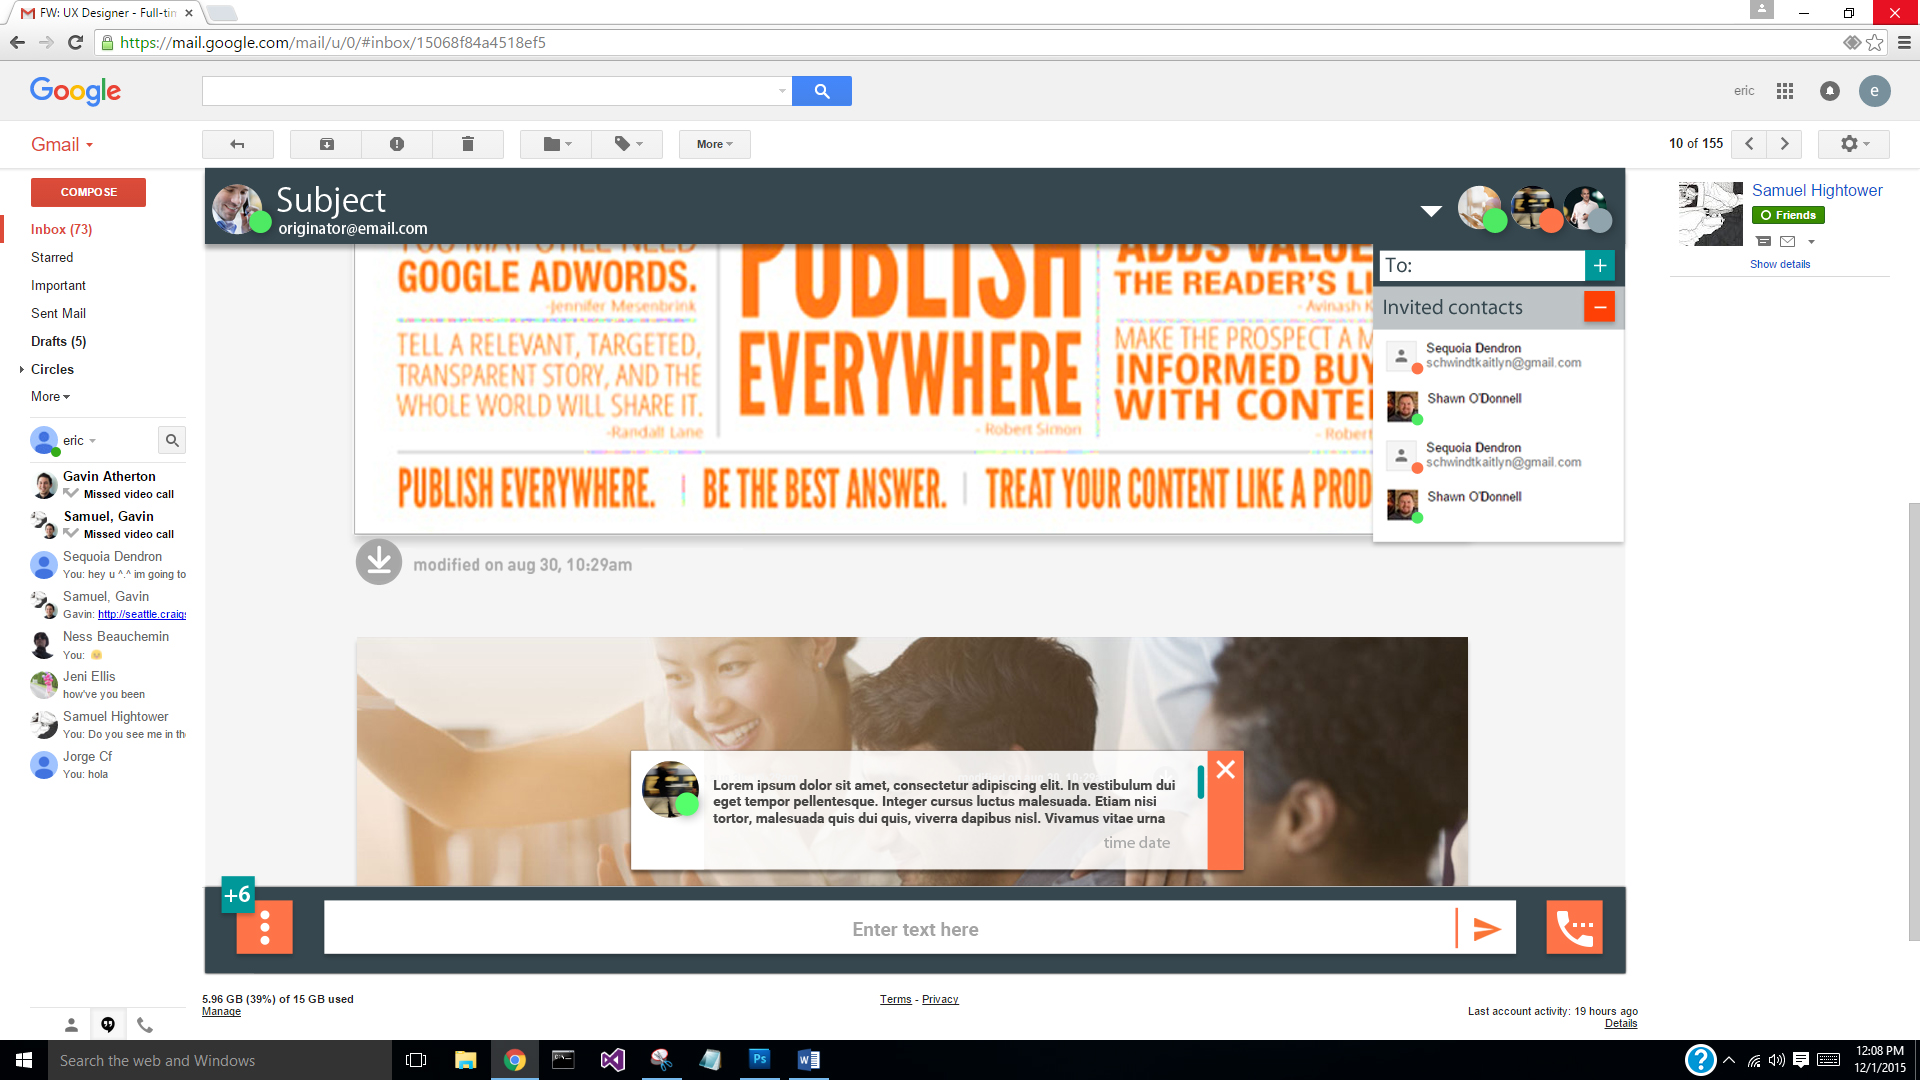Click the archive icon in toolbar
The height and width of the screenshot is (1080, 1920).
[326, 144]
